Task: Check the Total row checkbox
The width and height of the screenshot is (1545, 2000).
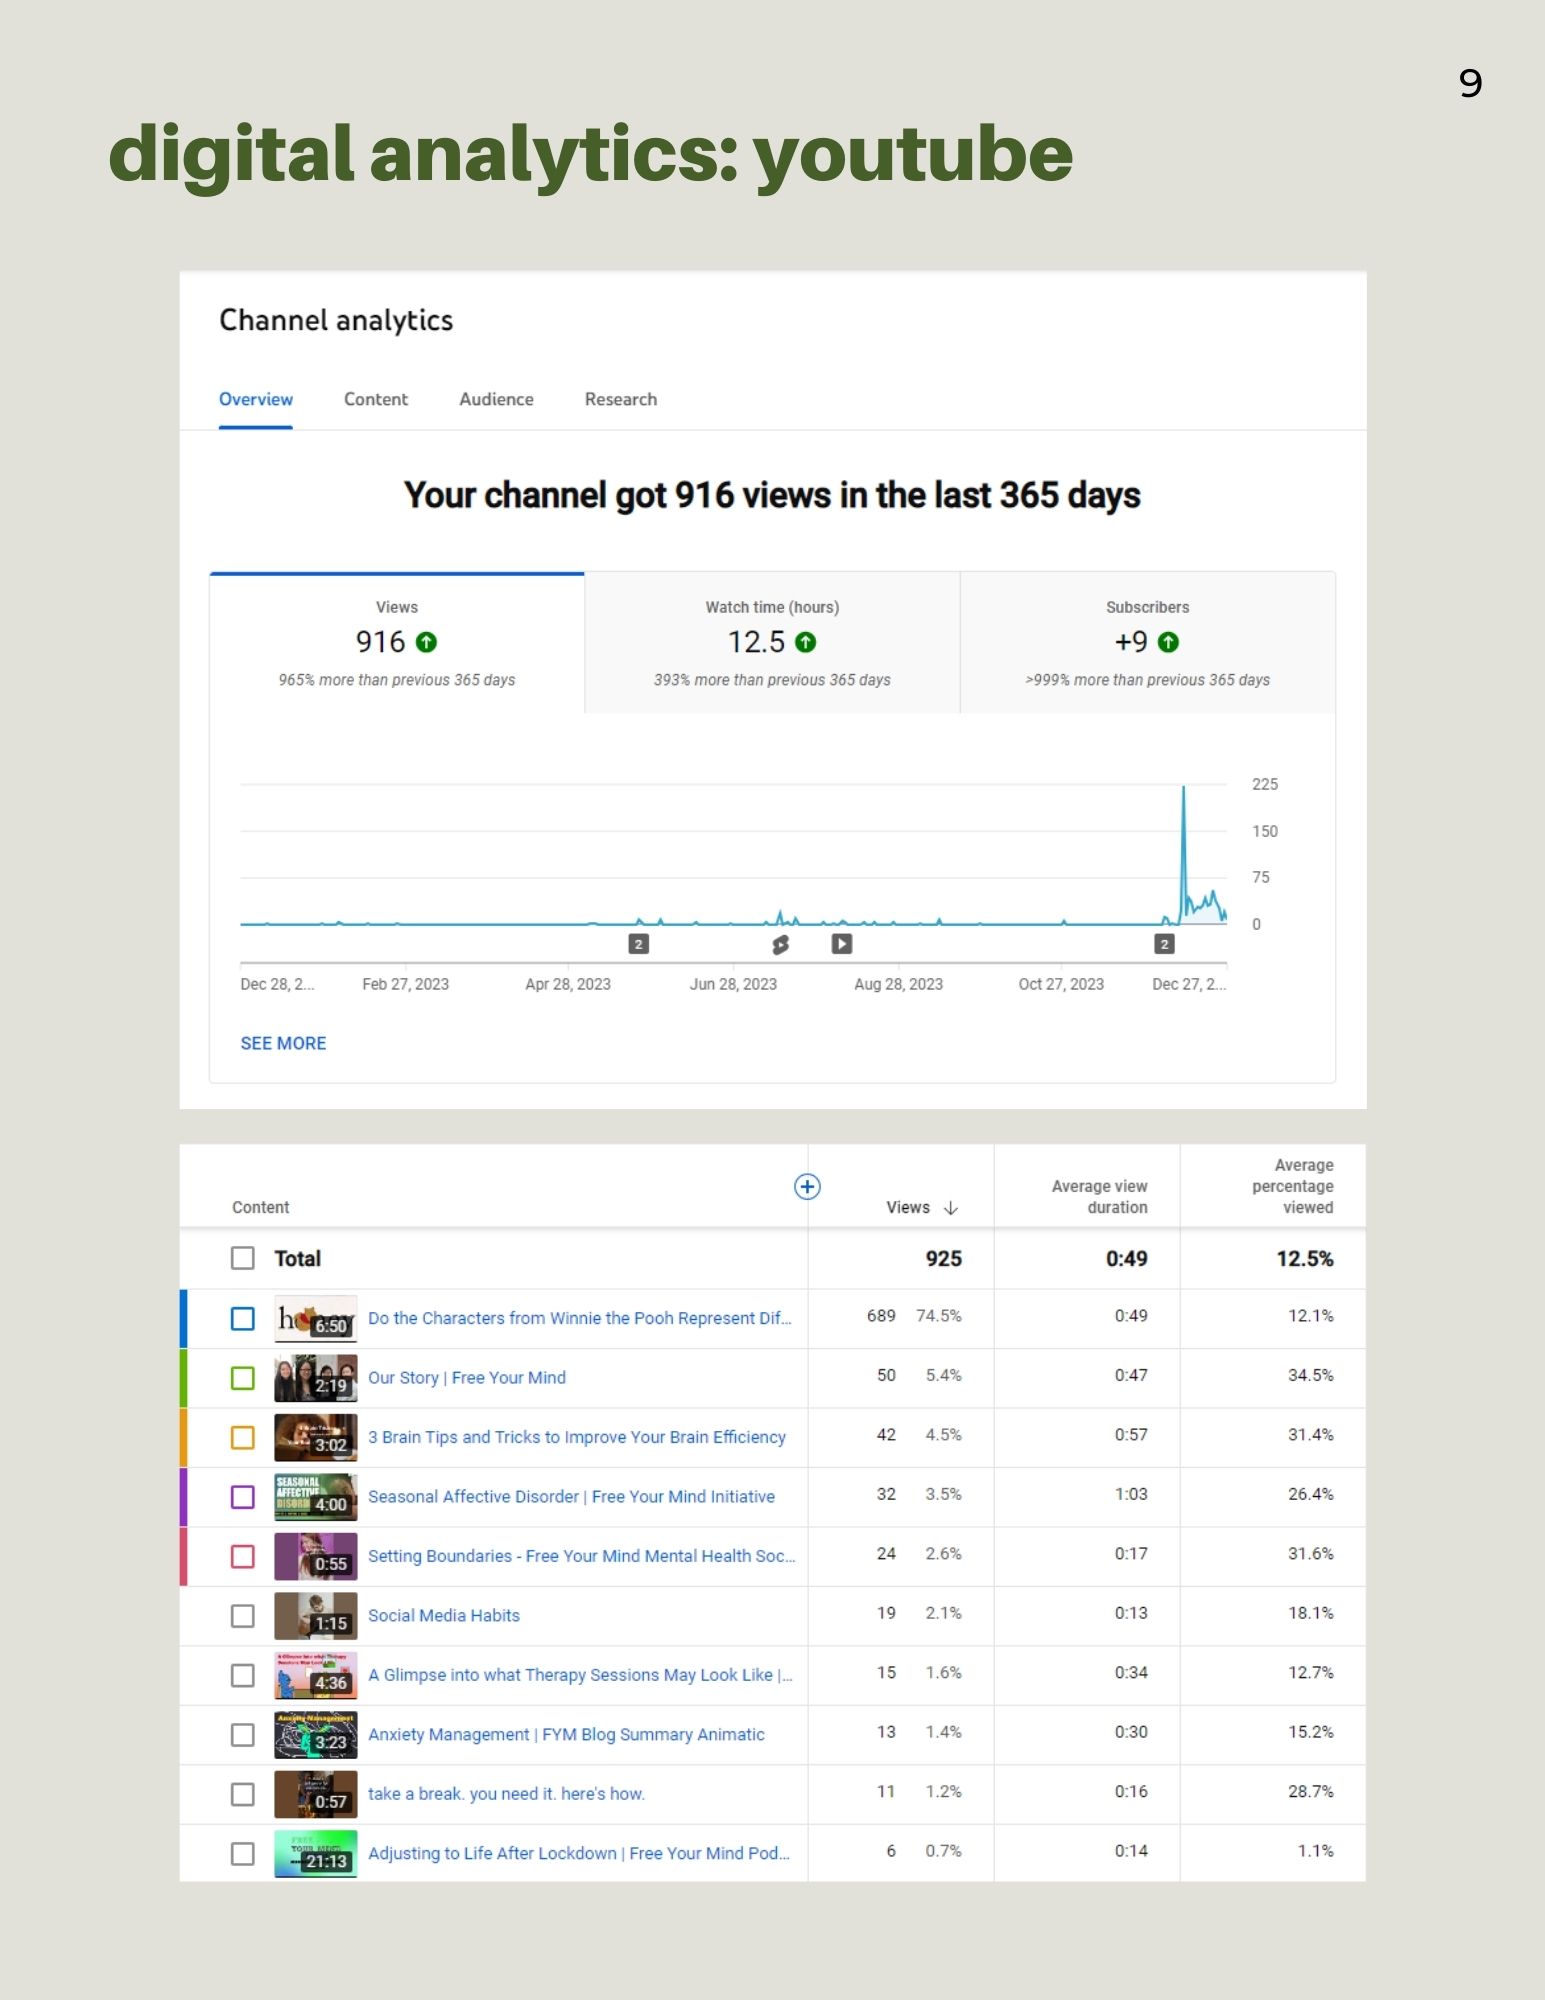Action: 243,1258
